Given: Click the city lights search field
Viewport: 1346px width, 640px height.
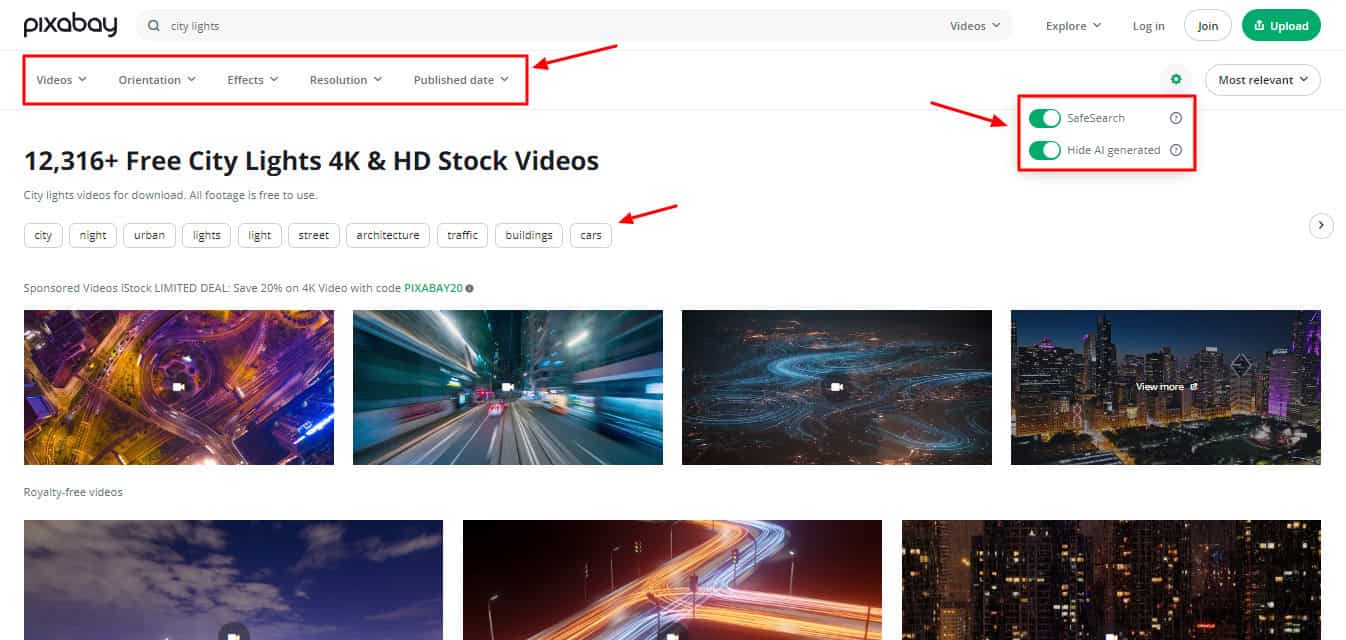Looking at the screenshot, I should [550, 26].
